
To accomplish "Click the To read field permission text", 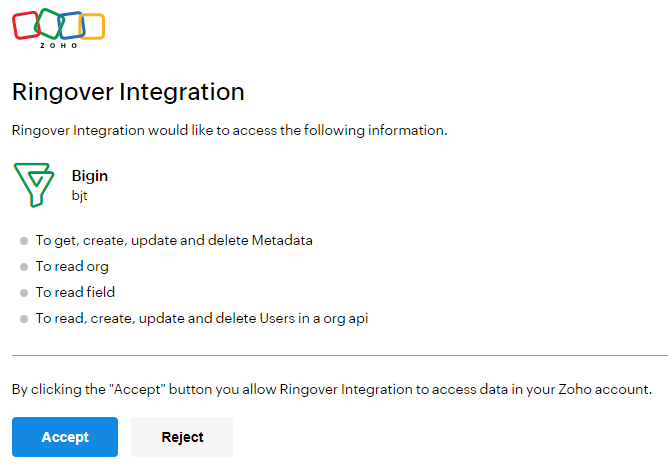I will pyautogui.click(x=75, y=292).
